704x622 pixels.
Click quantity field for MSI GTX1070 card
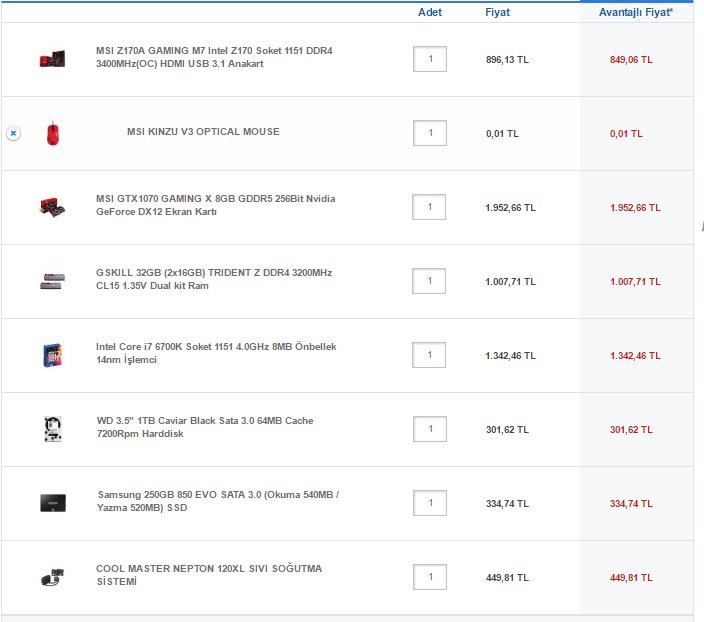[430, 207]
